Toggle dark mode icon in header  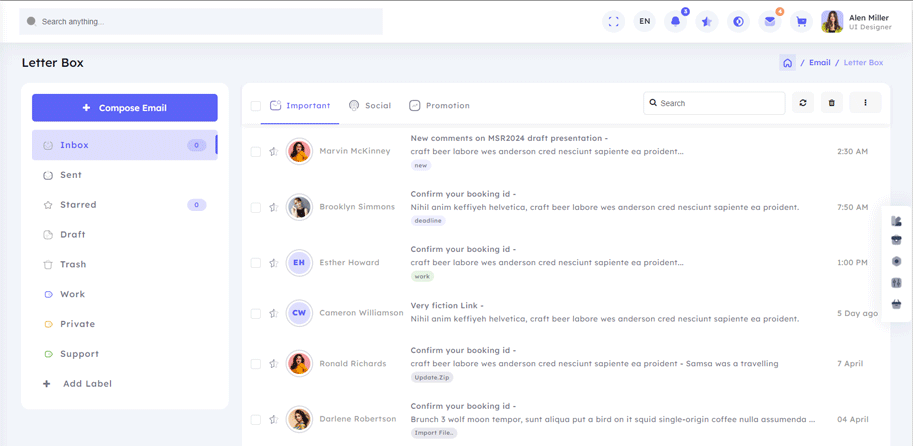pos(738,21)
